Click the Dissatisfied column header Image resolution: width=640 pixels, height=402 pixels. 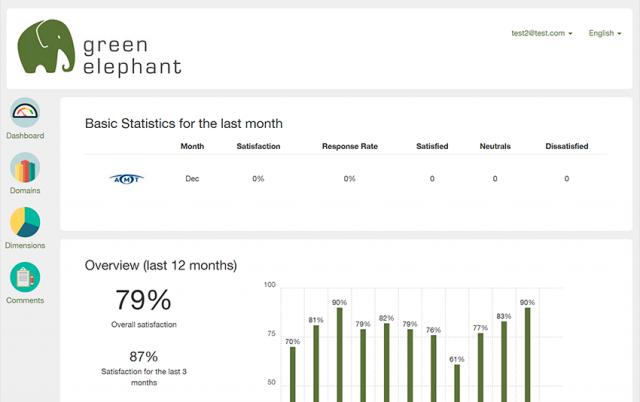567,146
